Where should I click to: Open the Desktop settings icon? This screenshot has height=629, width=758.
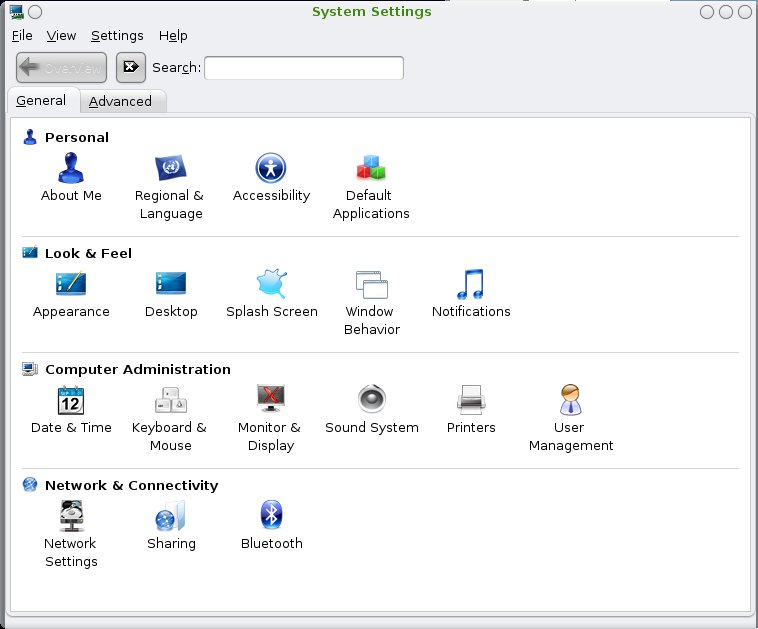pyautogui.click(x=171, y=285)
